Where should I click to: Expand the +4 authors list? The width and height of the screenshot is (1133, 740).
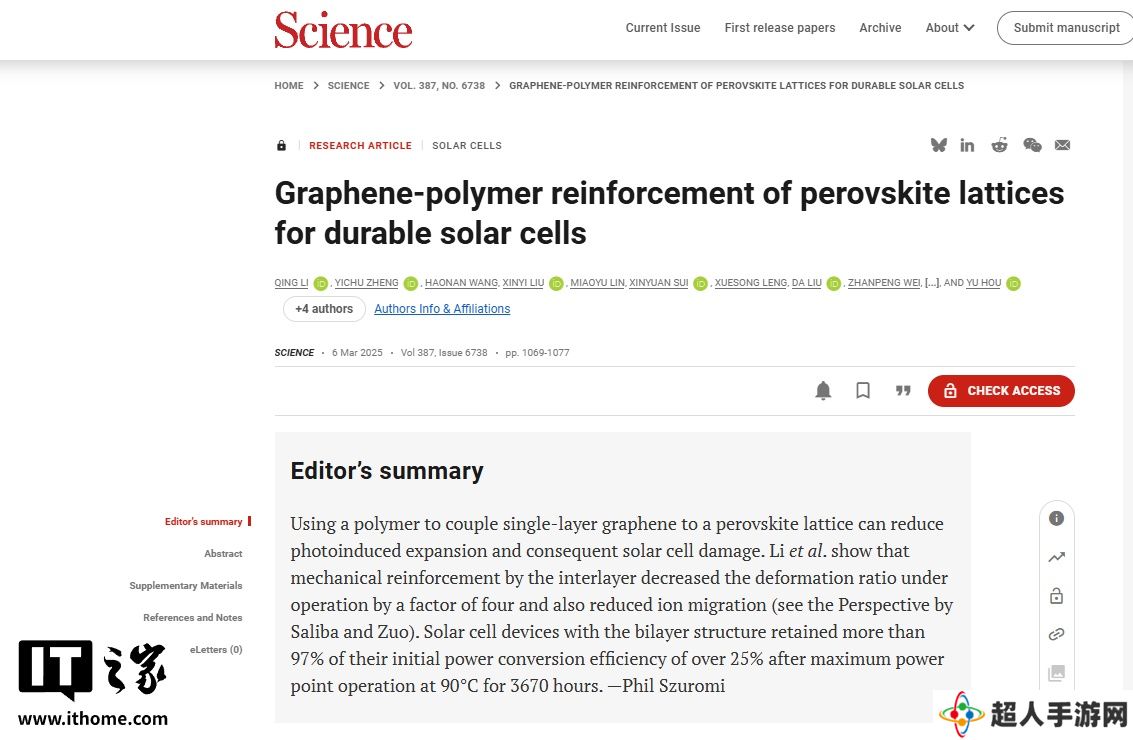click(324, 309)
